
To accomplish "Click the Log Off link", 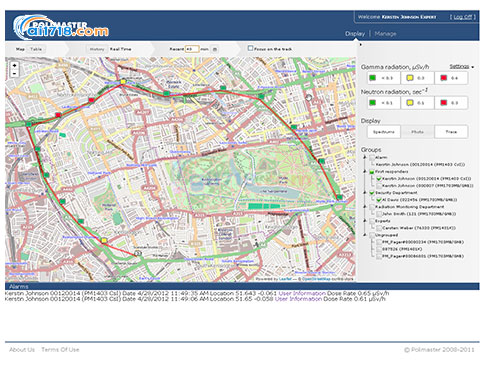I will click(x=463, y=17).
